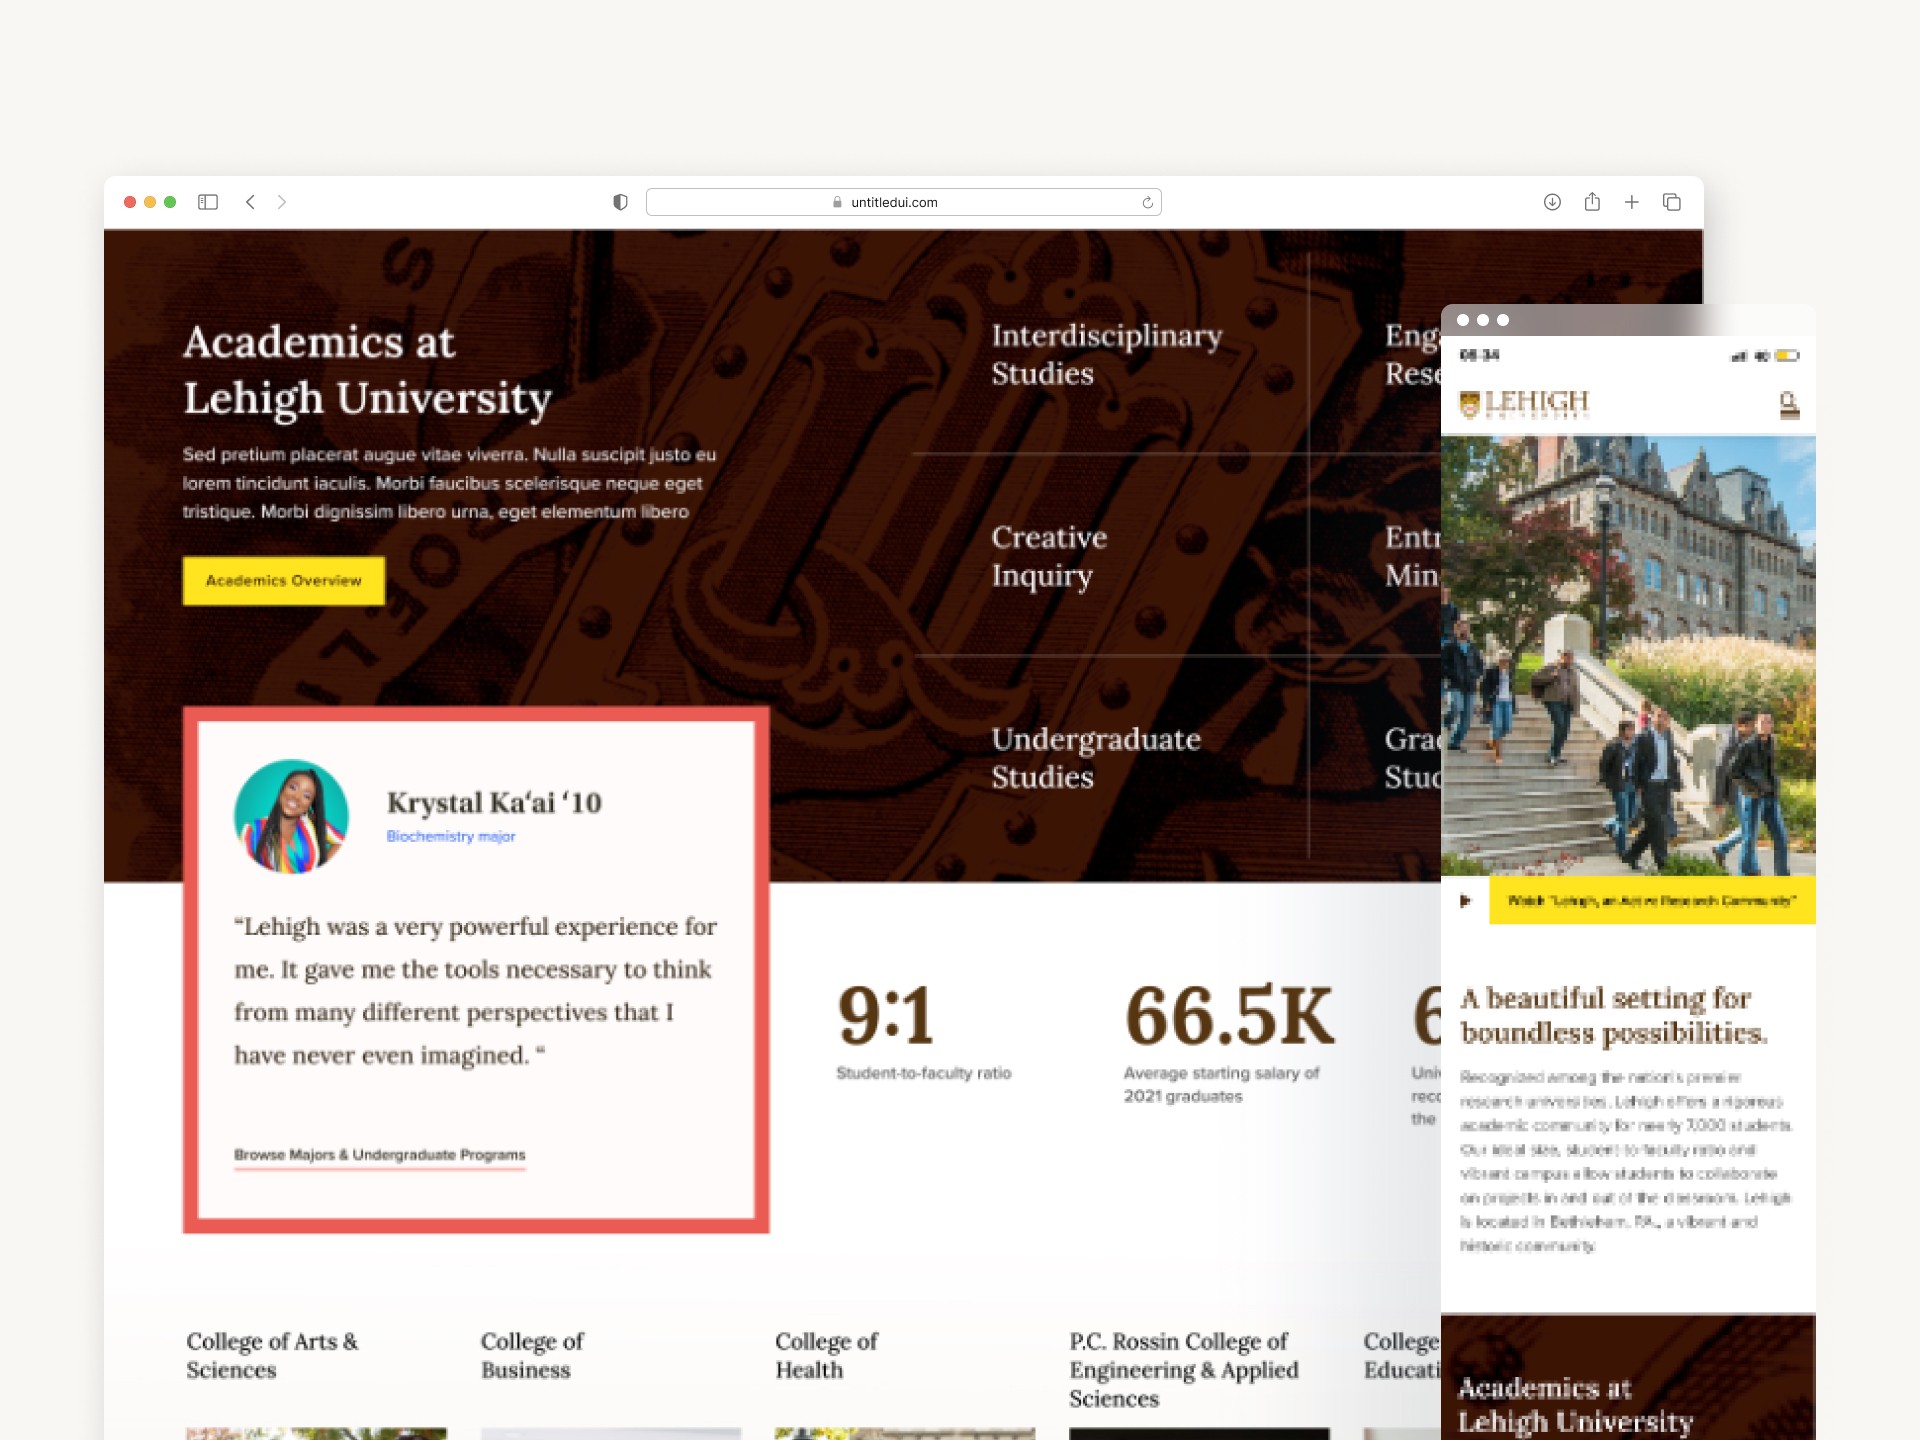
Task: Open the Interdisciplinary Studies link
Action: [1107, 354]
